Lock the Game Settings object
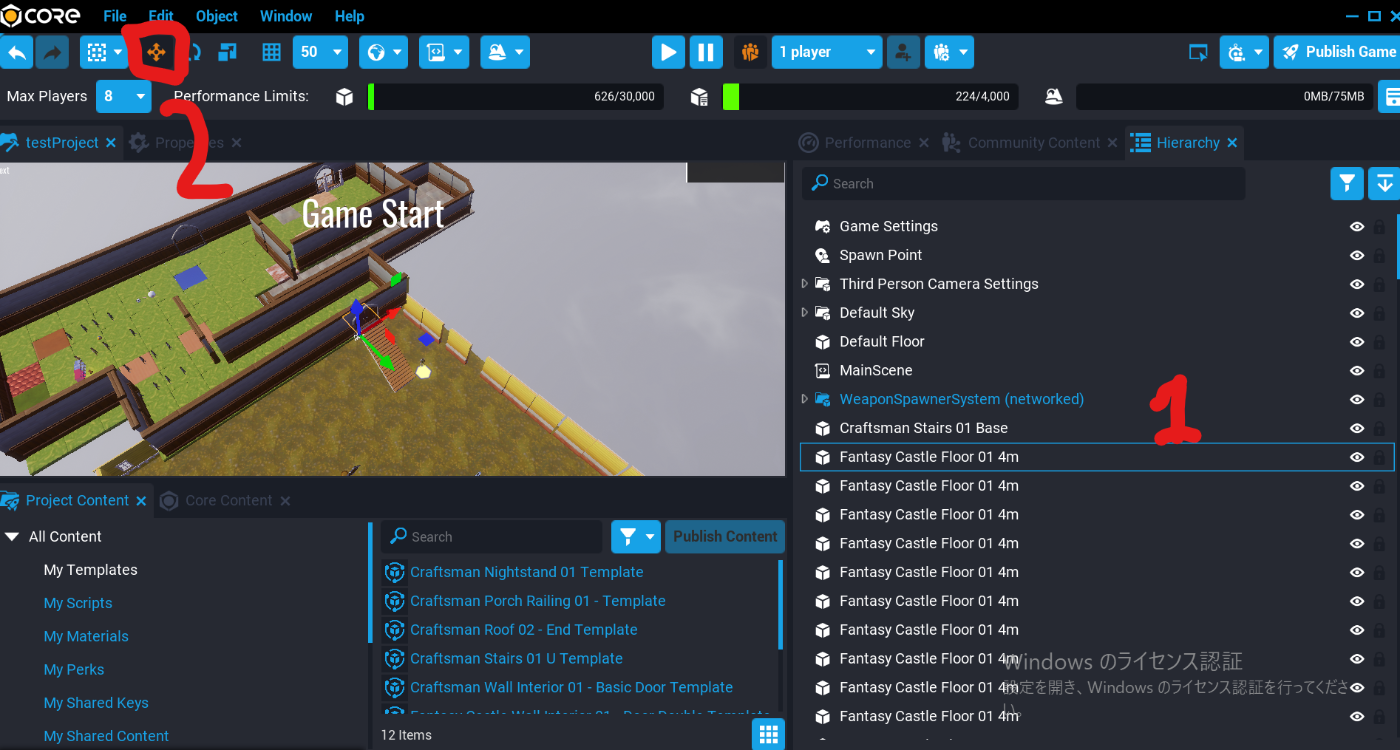This screenshot has height=750, width=1400. [1380, 227]
